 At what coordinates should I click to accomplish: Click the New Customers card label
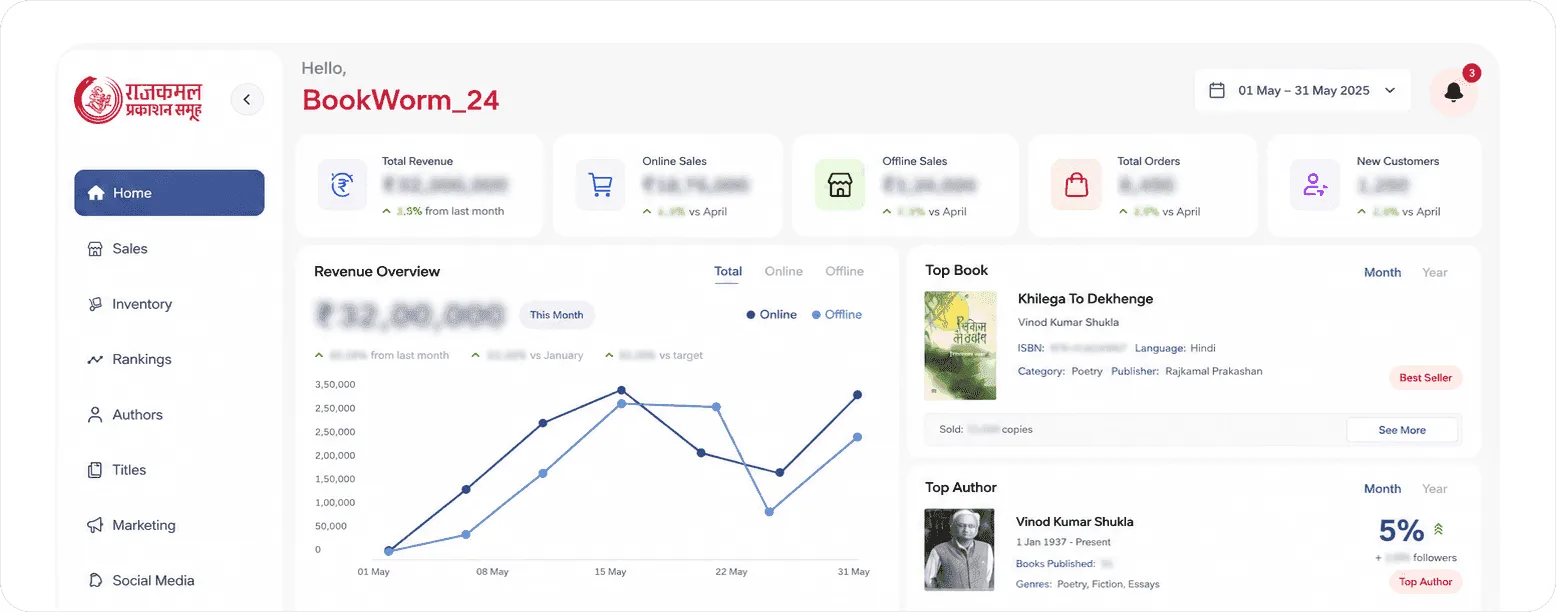1398,161
